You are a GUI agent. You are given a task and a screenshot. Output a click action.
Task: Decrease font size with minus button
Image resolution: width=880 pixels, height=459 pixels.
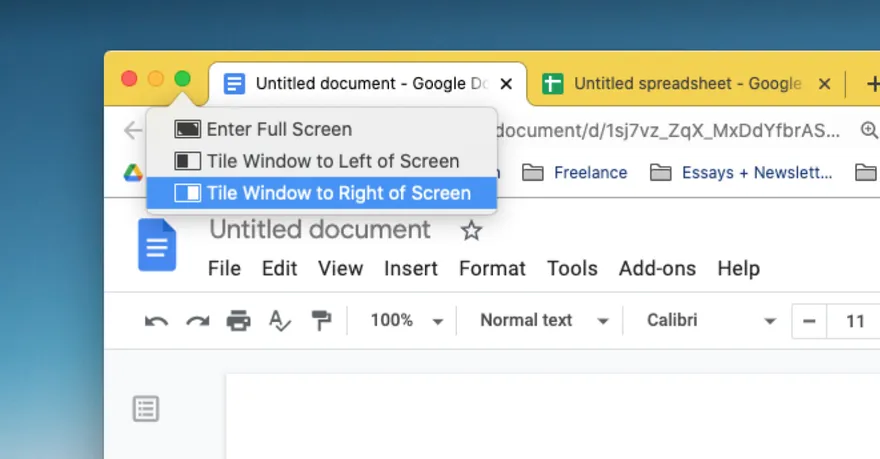[x=809, y=321]
